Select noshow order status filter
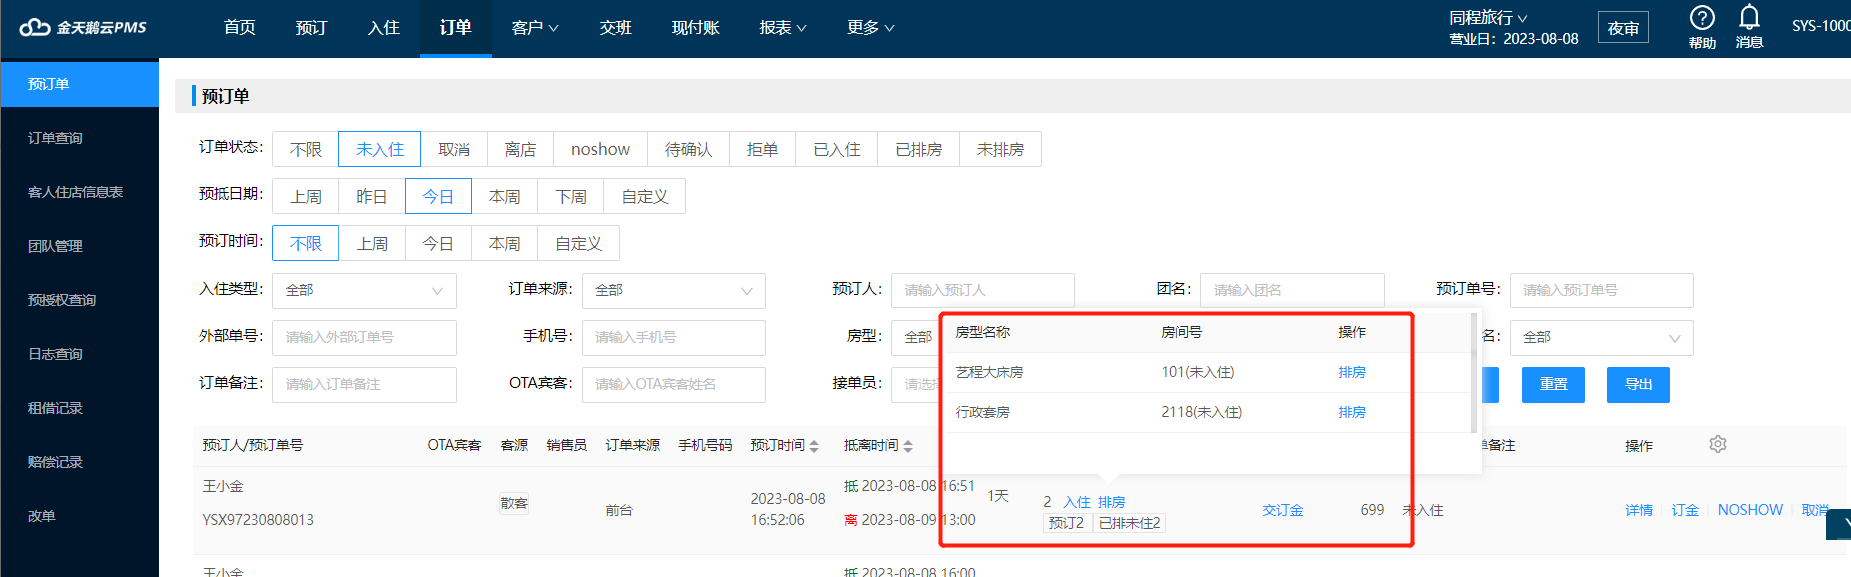The image size is (1851, 577). [600, 149]
